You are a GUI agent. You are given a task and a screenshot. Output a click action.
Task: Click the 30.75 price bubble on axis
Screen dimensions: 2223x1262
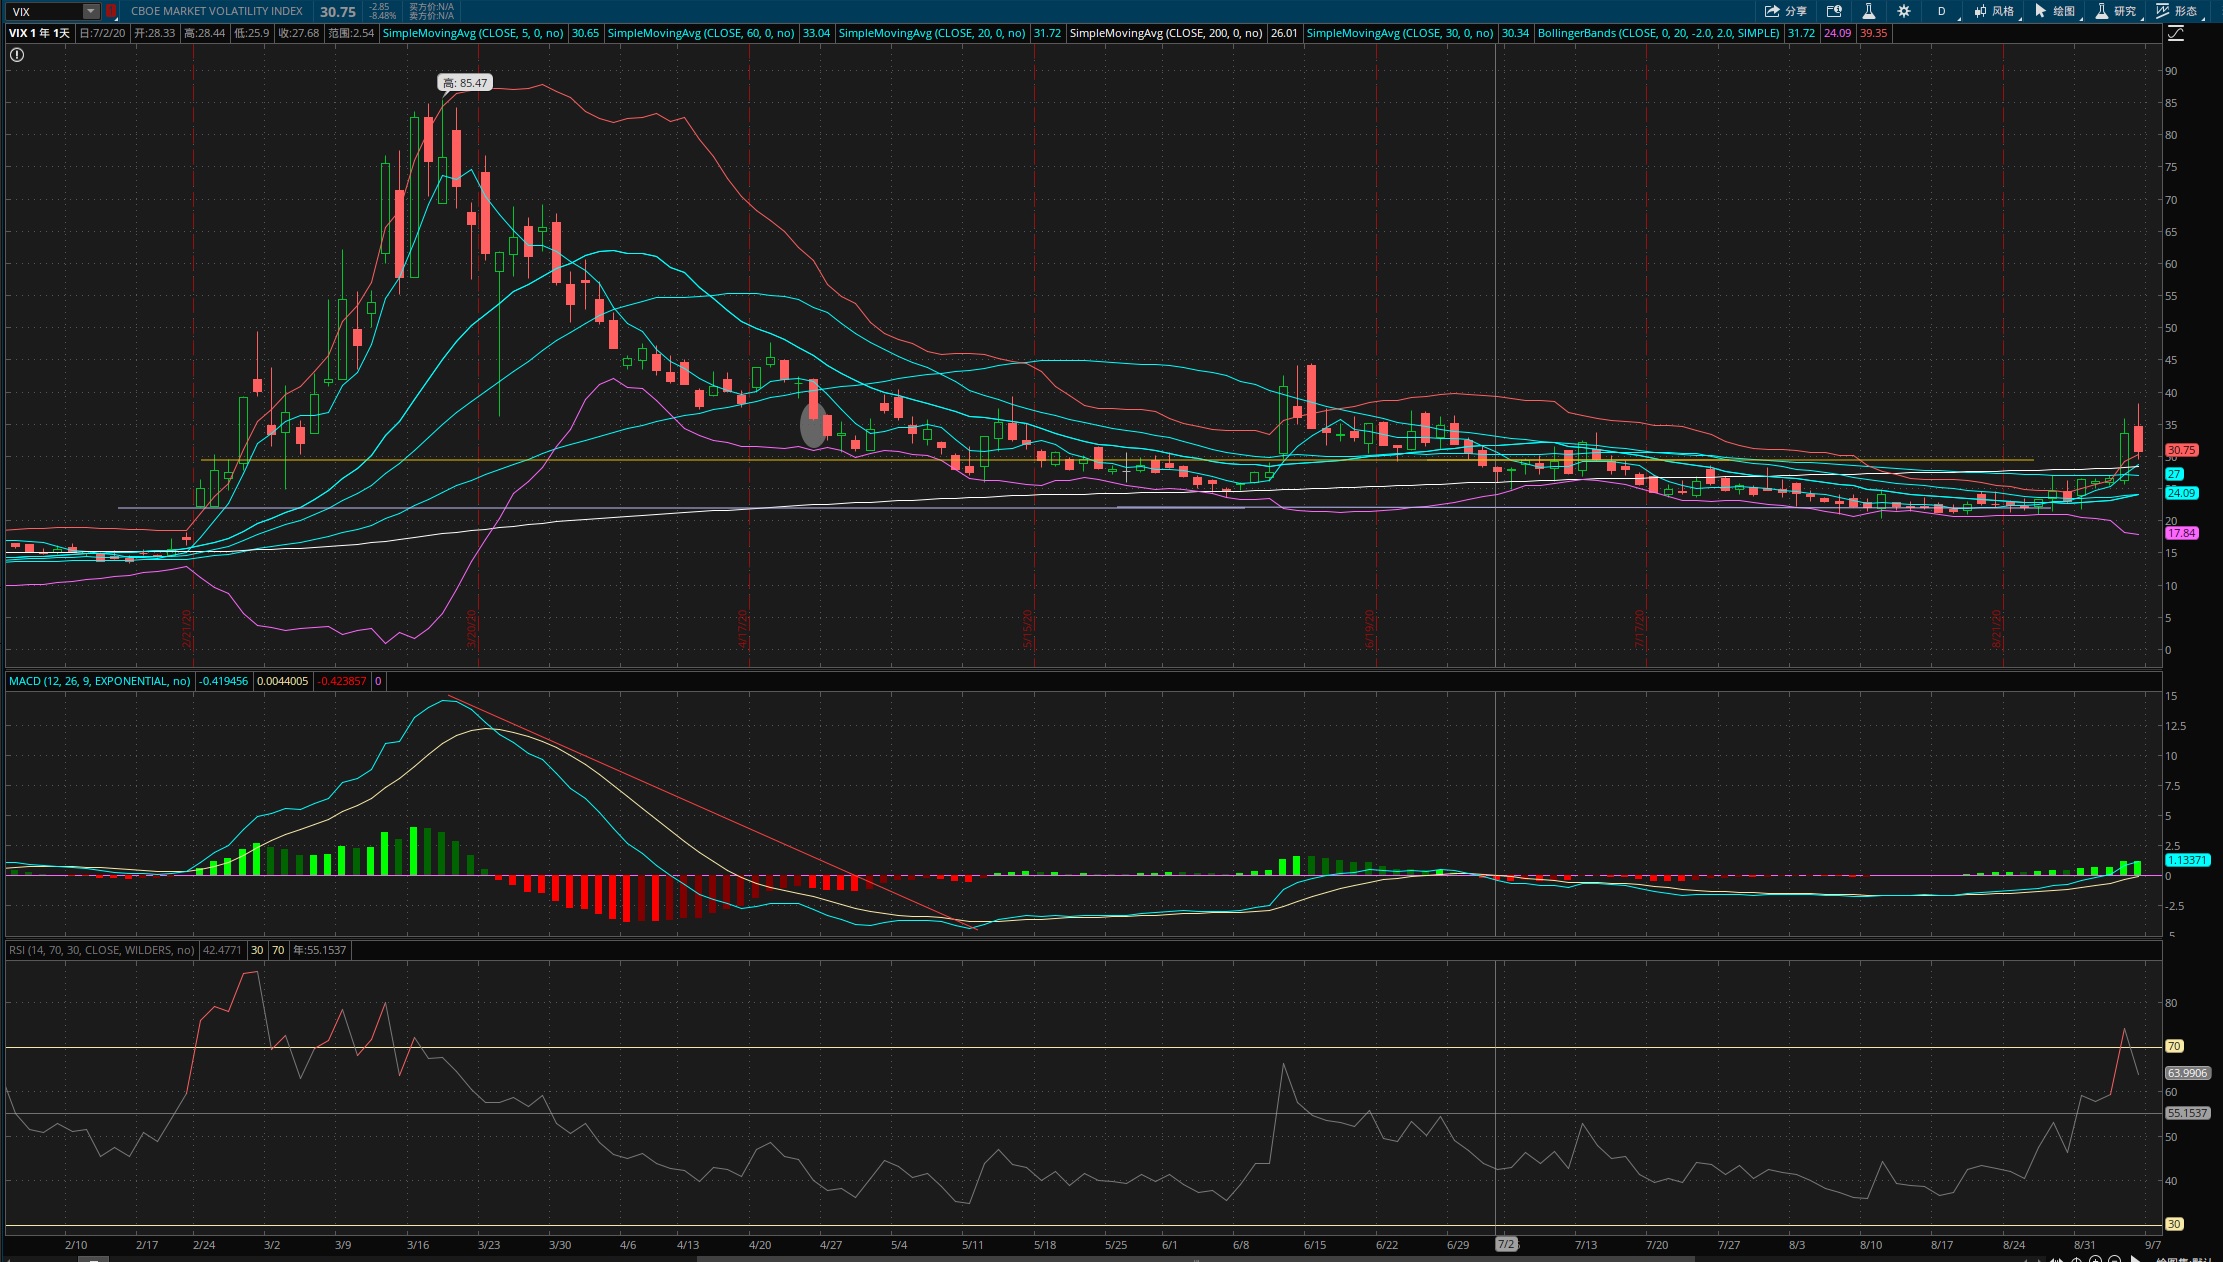[x=2181, y=450]
